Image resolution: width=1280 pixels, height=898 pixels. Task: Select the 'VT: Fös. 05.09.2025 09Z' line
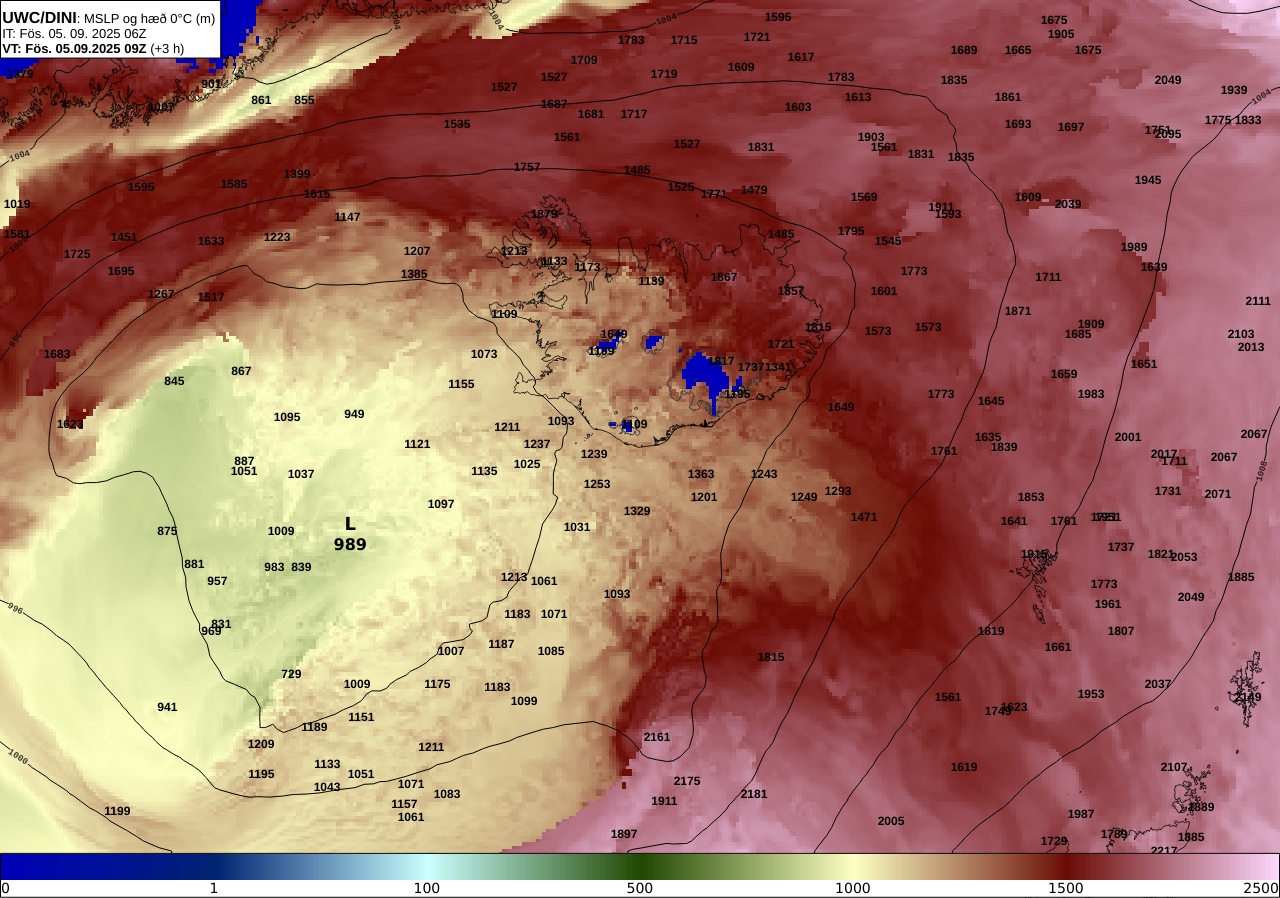[74, 48]
